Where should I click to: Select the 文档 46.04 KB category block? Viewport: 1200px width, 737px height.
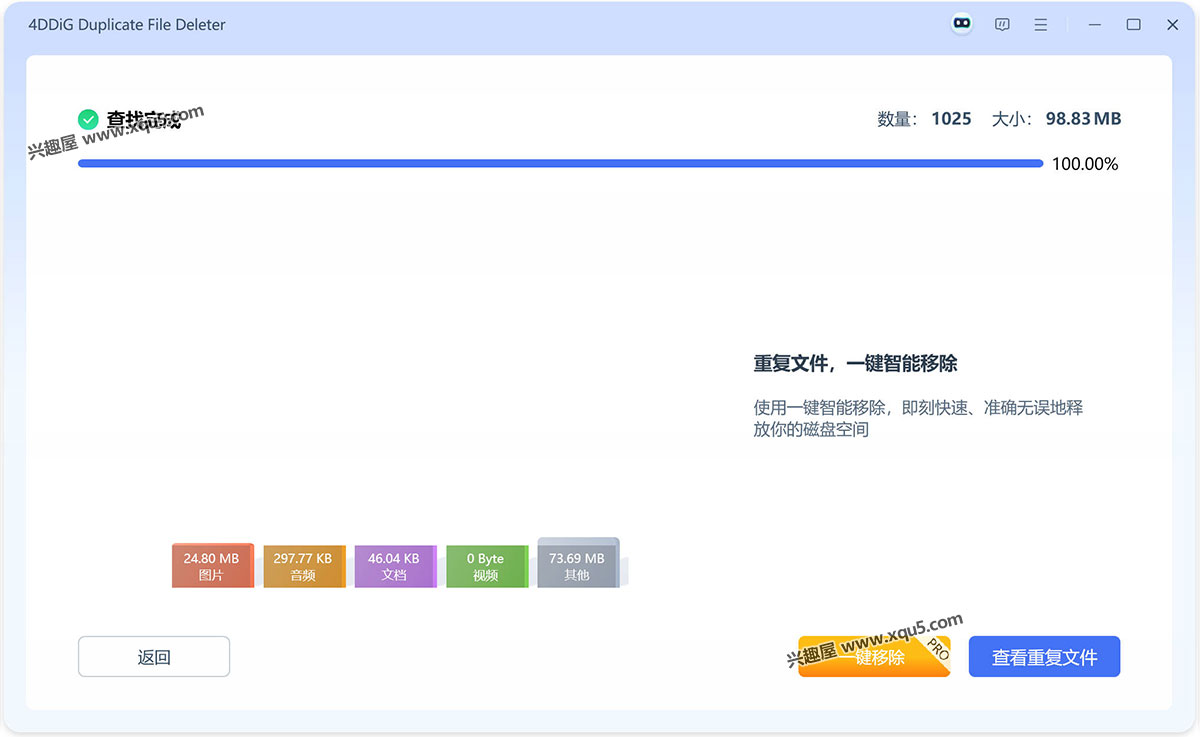point(395,566)
